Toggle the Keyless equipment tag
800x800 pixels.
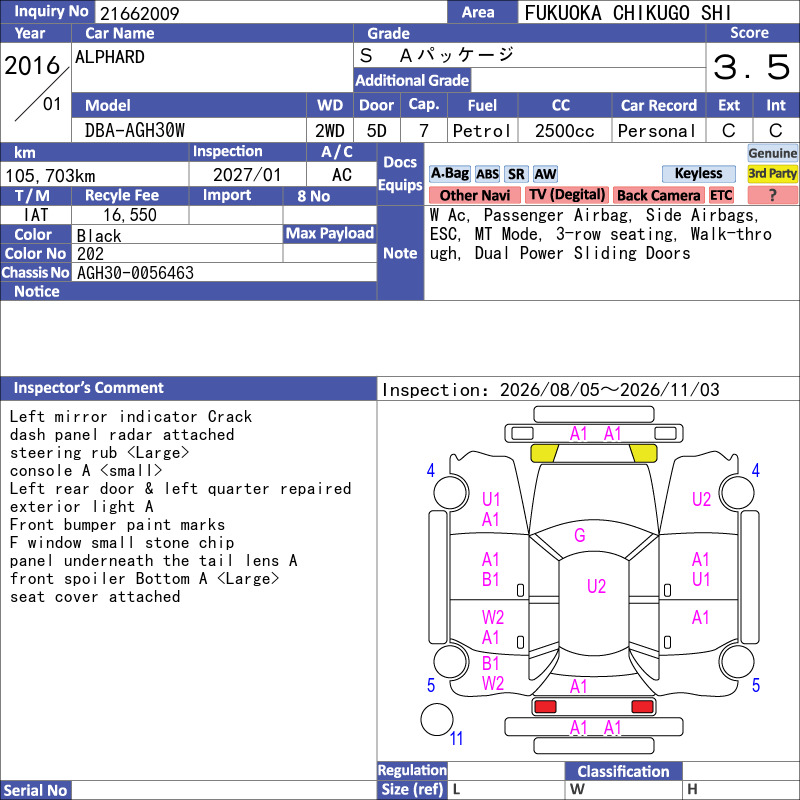(698, 174)
